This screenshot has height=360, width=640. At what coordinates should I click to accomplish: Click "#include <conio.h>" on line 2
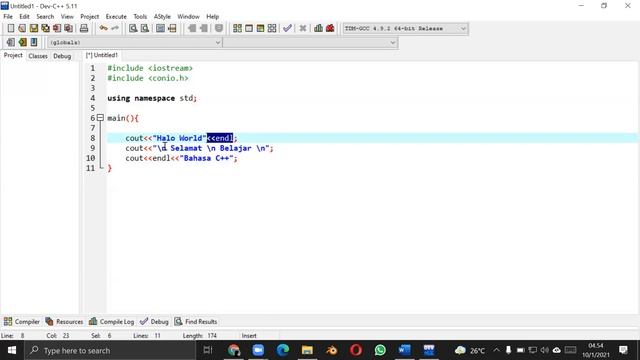148,78
